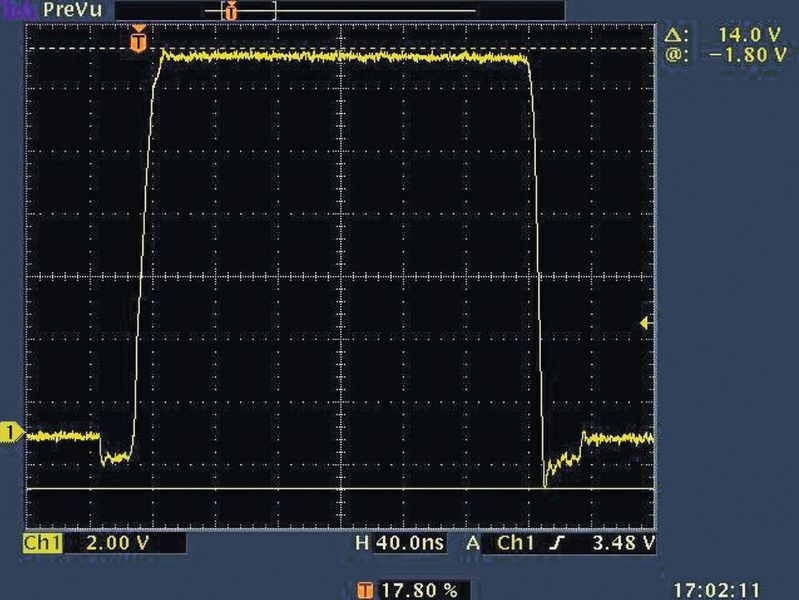Click the H 40.0ns timebase readout
The image size is (799, 600).
[x=400, y=543]
